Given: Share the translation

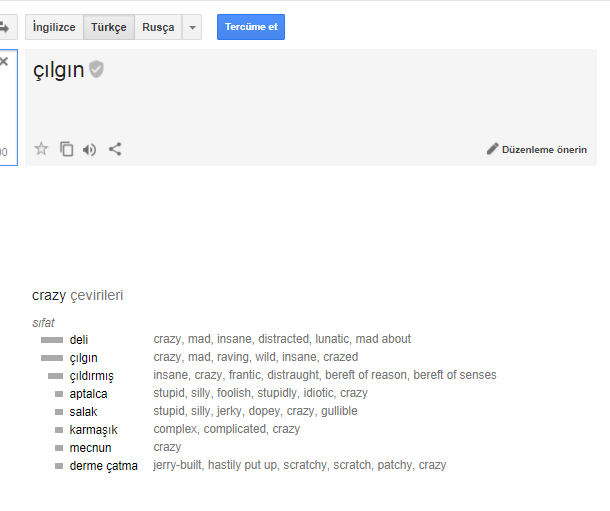Looking at the screenshot, I should (115, 149).
